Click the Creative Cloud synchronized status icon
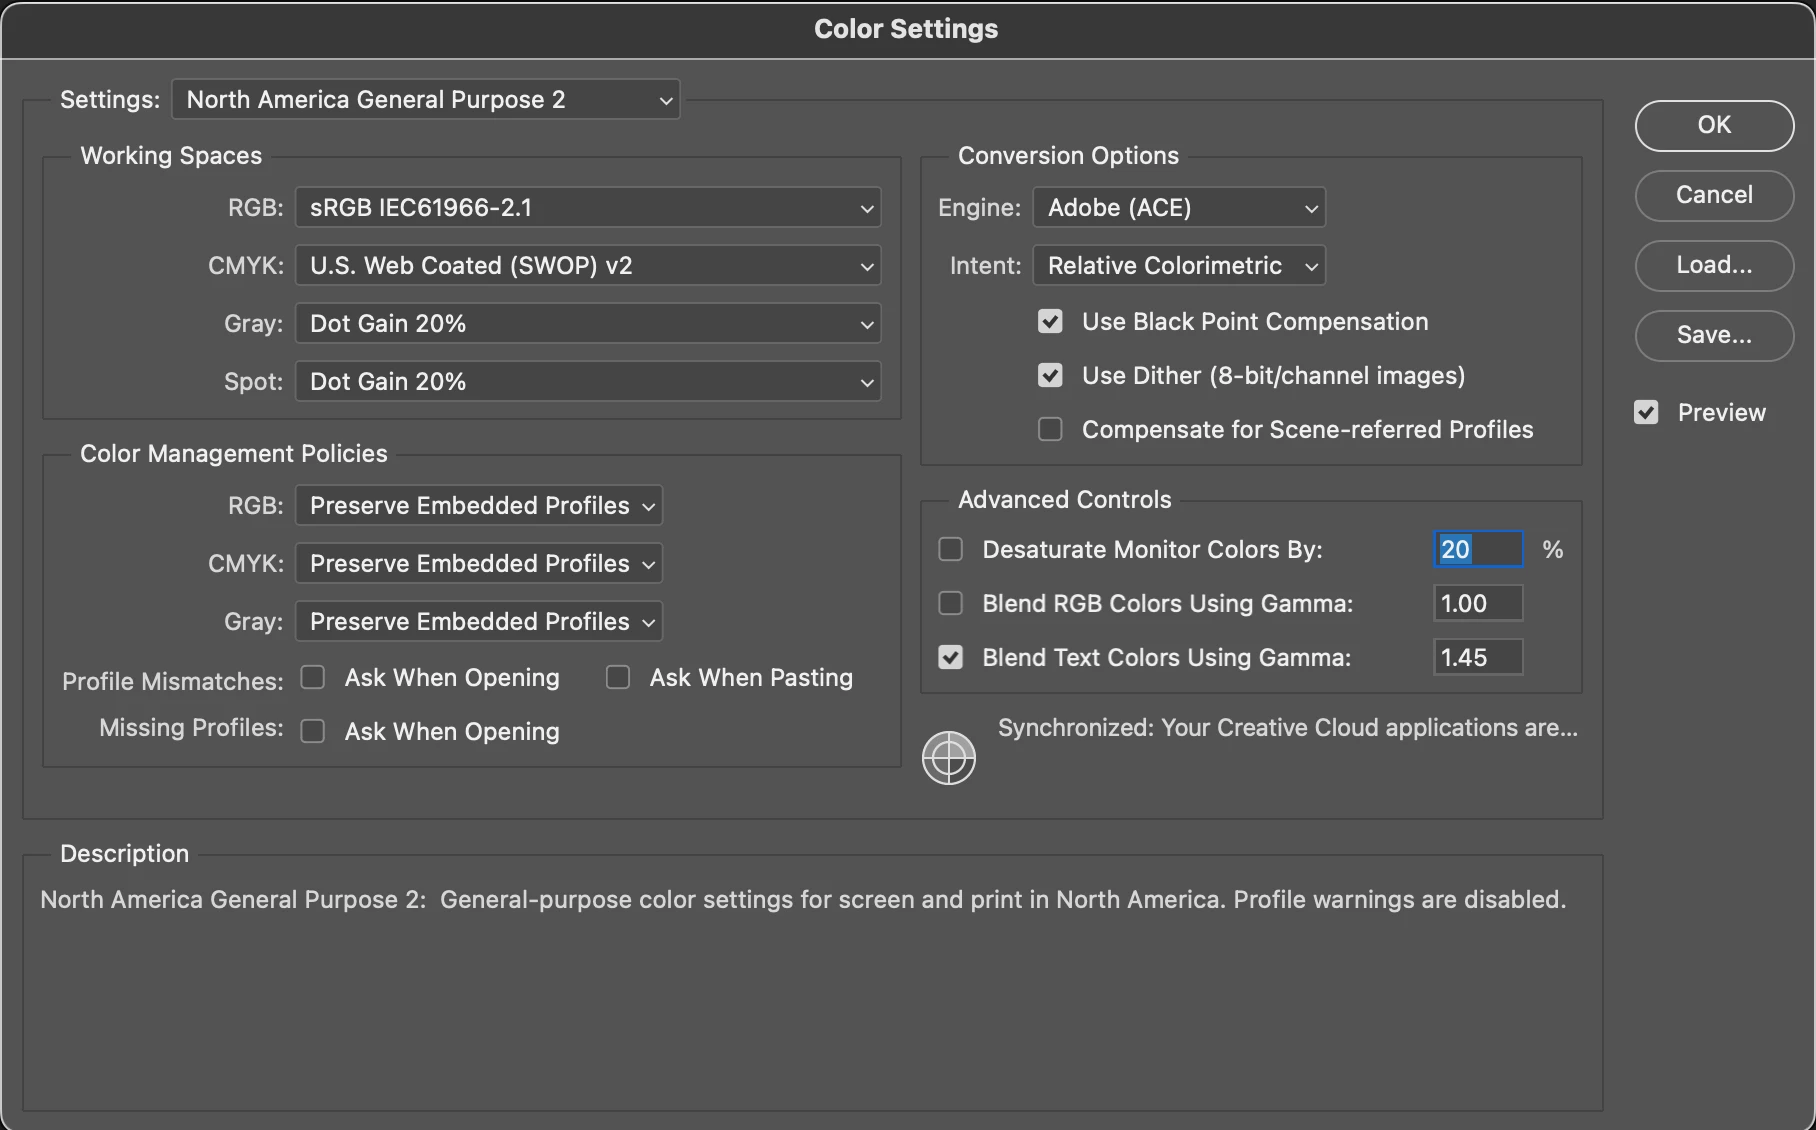Viewport: 1816px width, 1130px height. coord(948,758)
